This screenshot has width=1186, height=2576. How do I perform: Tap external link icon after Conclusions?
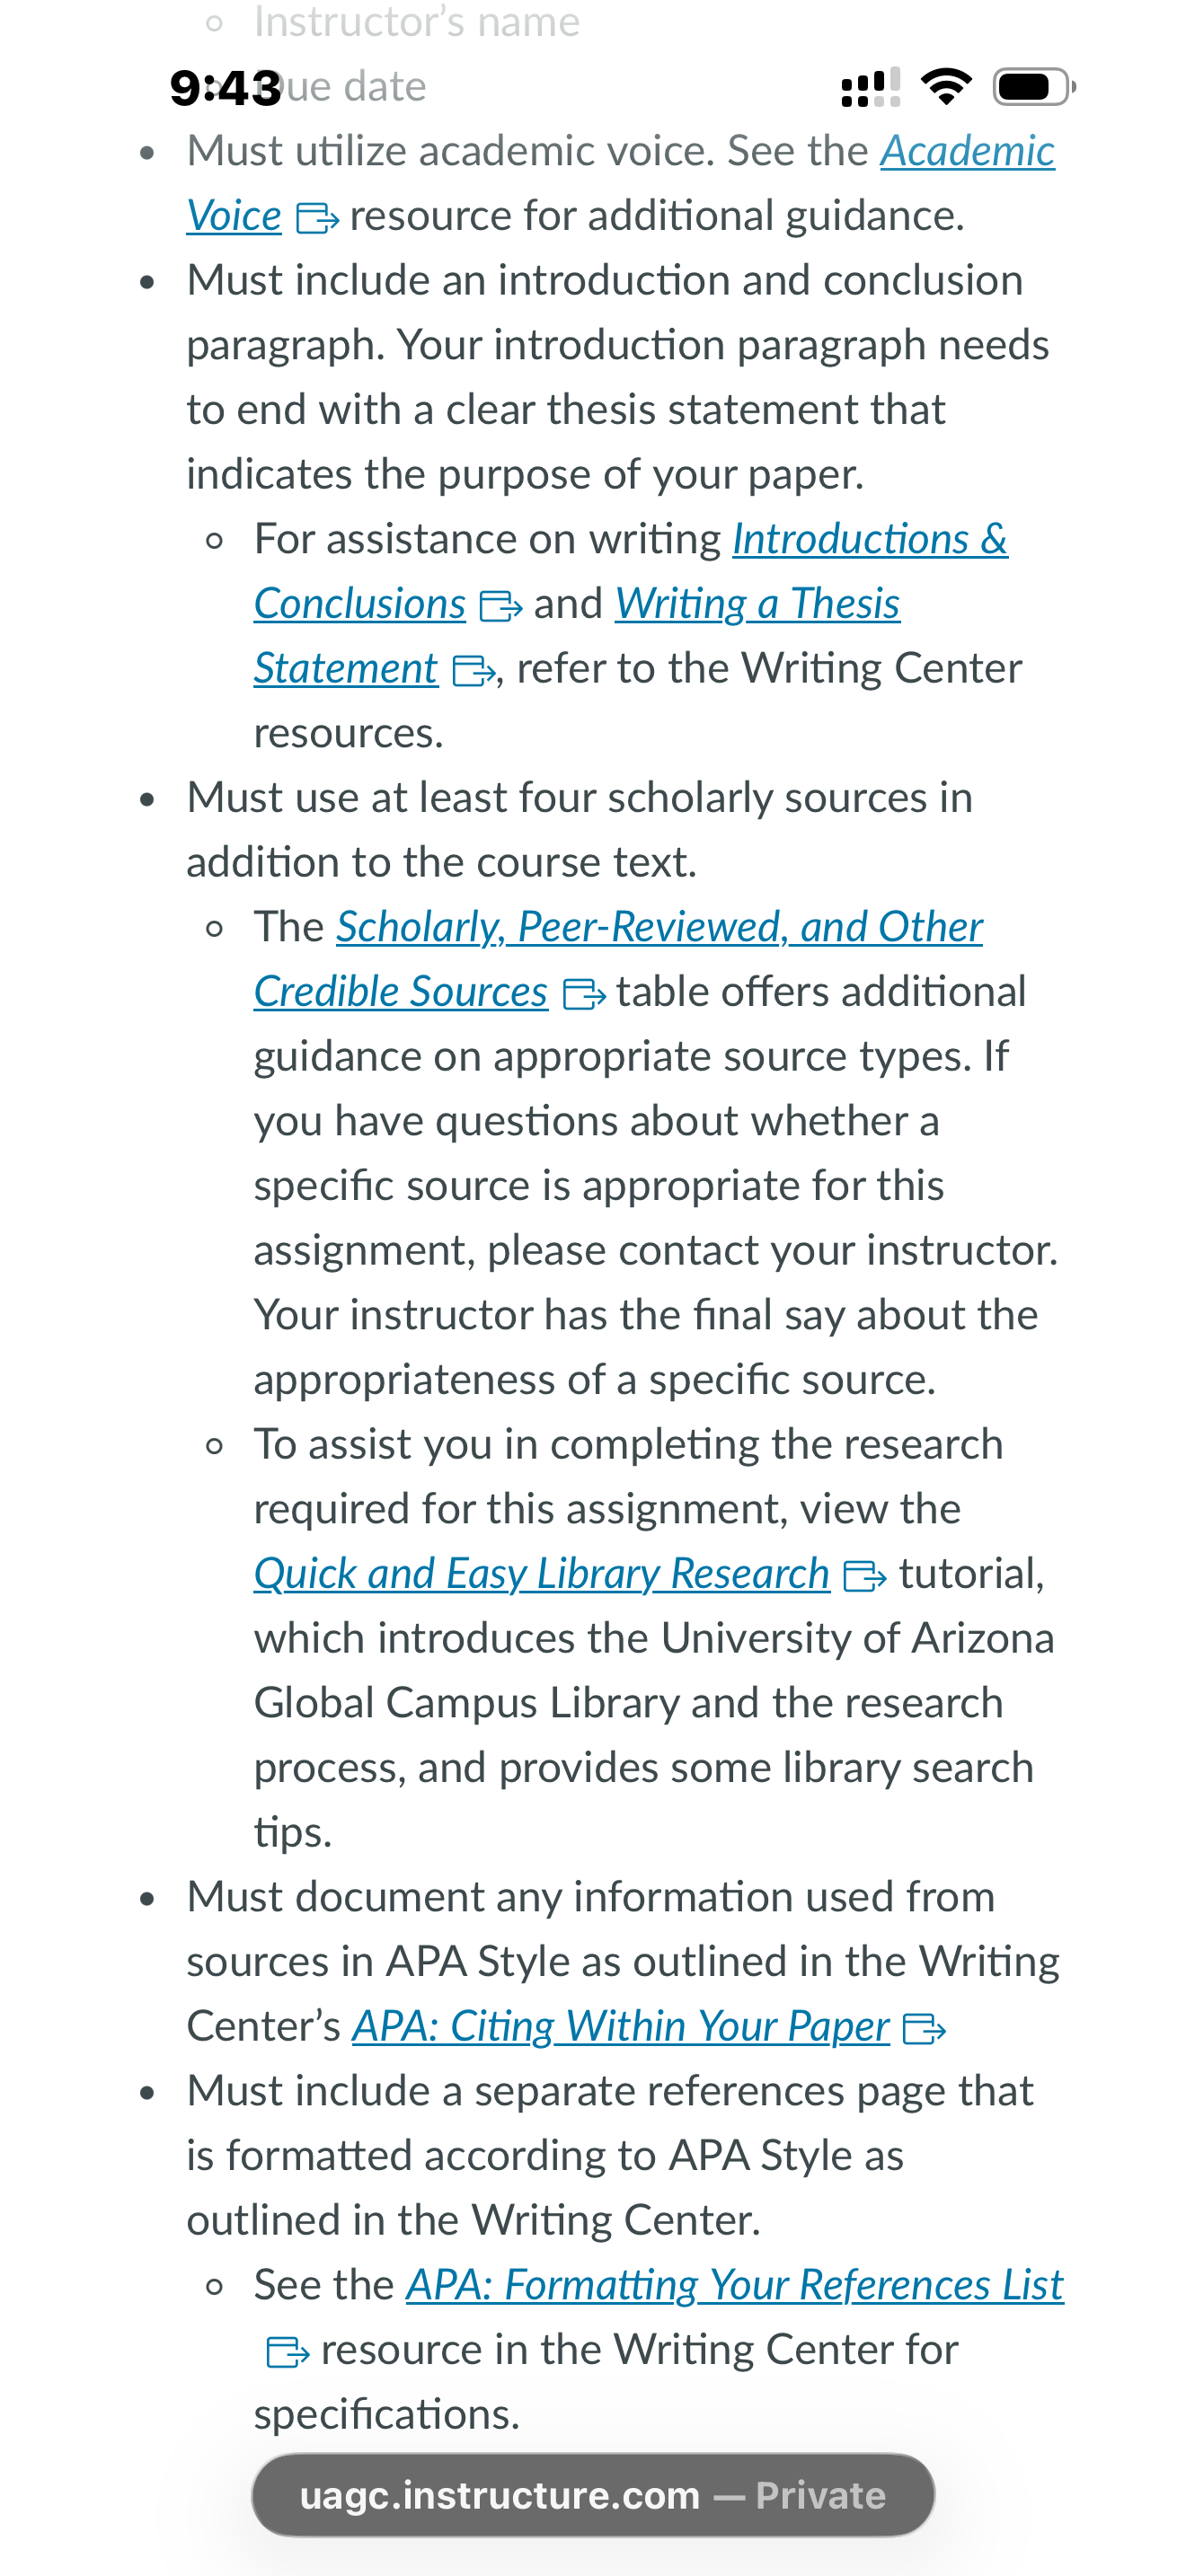click(x=501, y=605)
